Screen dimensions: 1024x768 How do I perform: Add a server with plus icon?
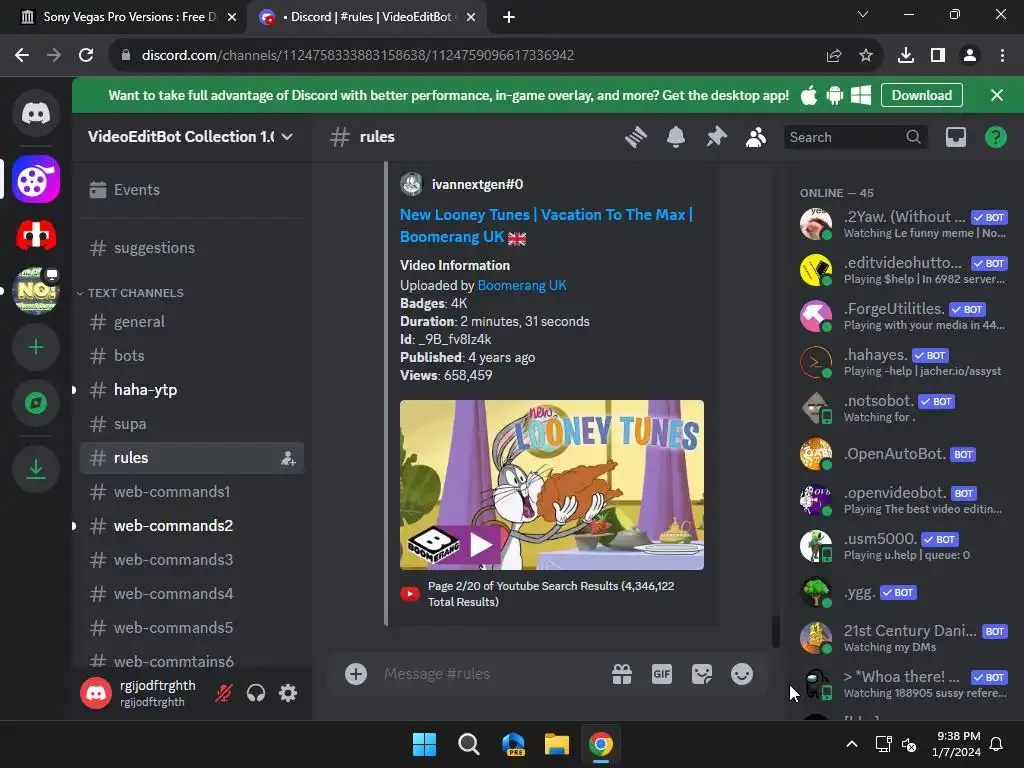pyautogui.click(x=36, y=347)
